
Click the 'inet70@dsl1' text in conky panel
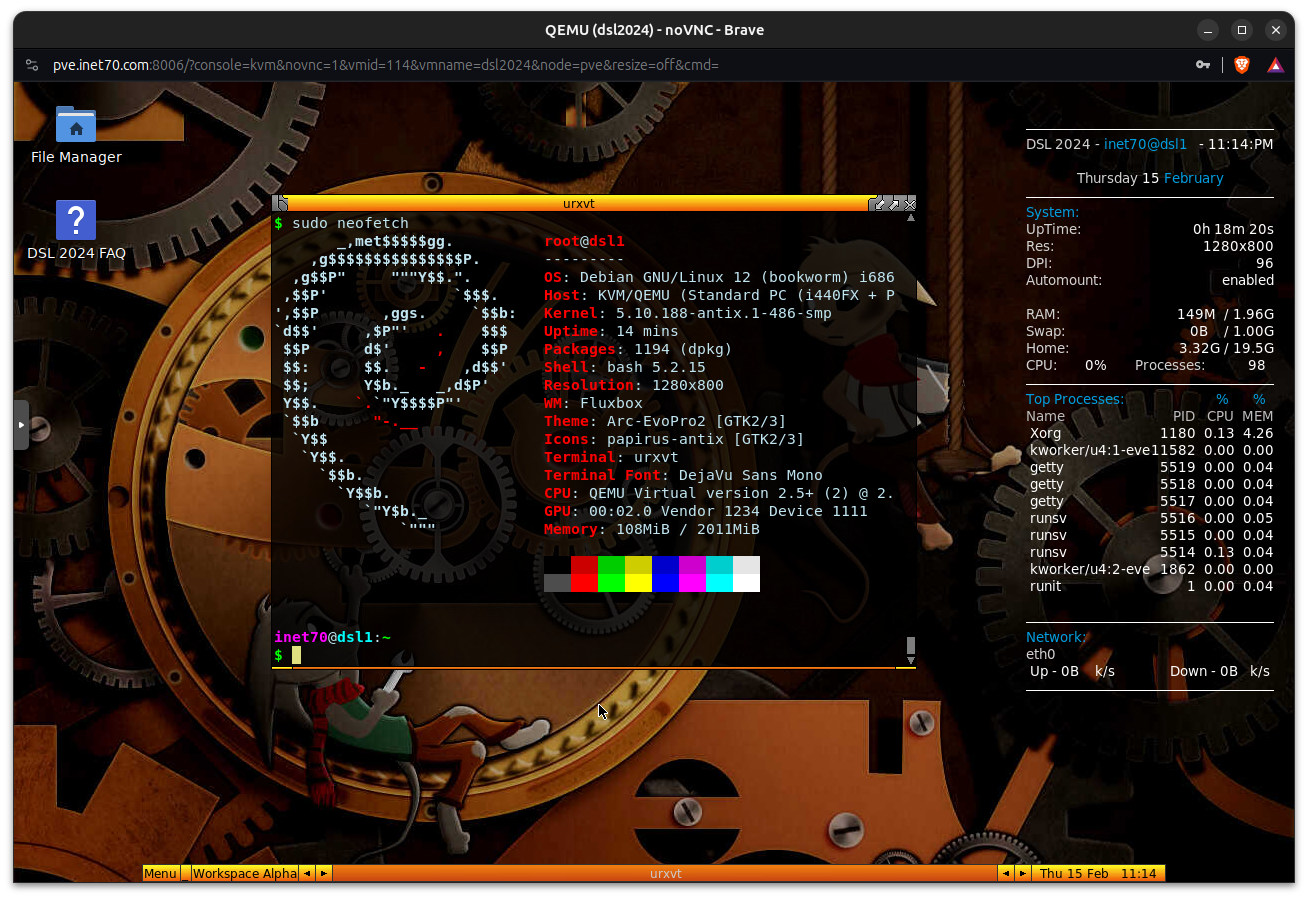tap(1145, 144)
